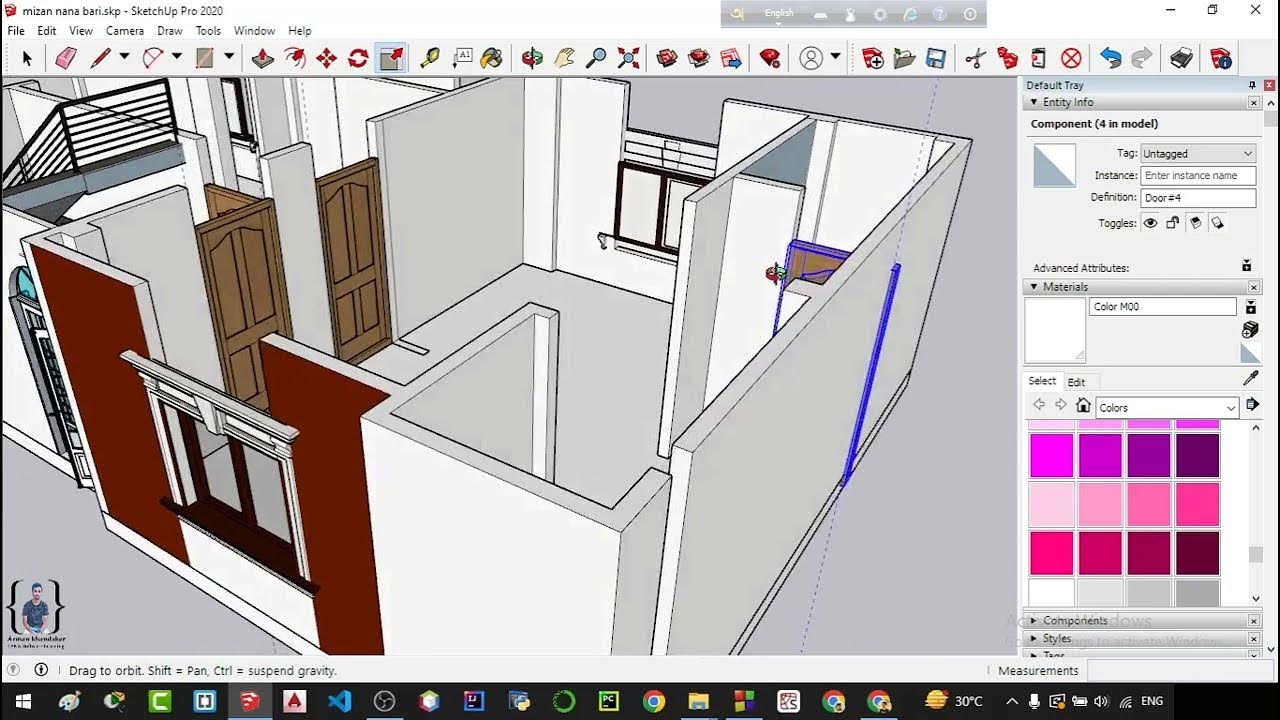This screenshot has height=720, width=1280.
Task: Activate the Orbit tool
Action: click(x=532, y=58)
